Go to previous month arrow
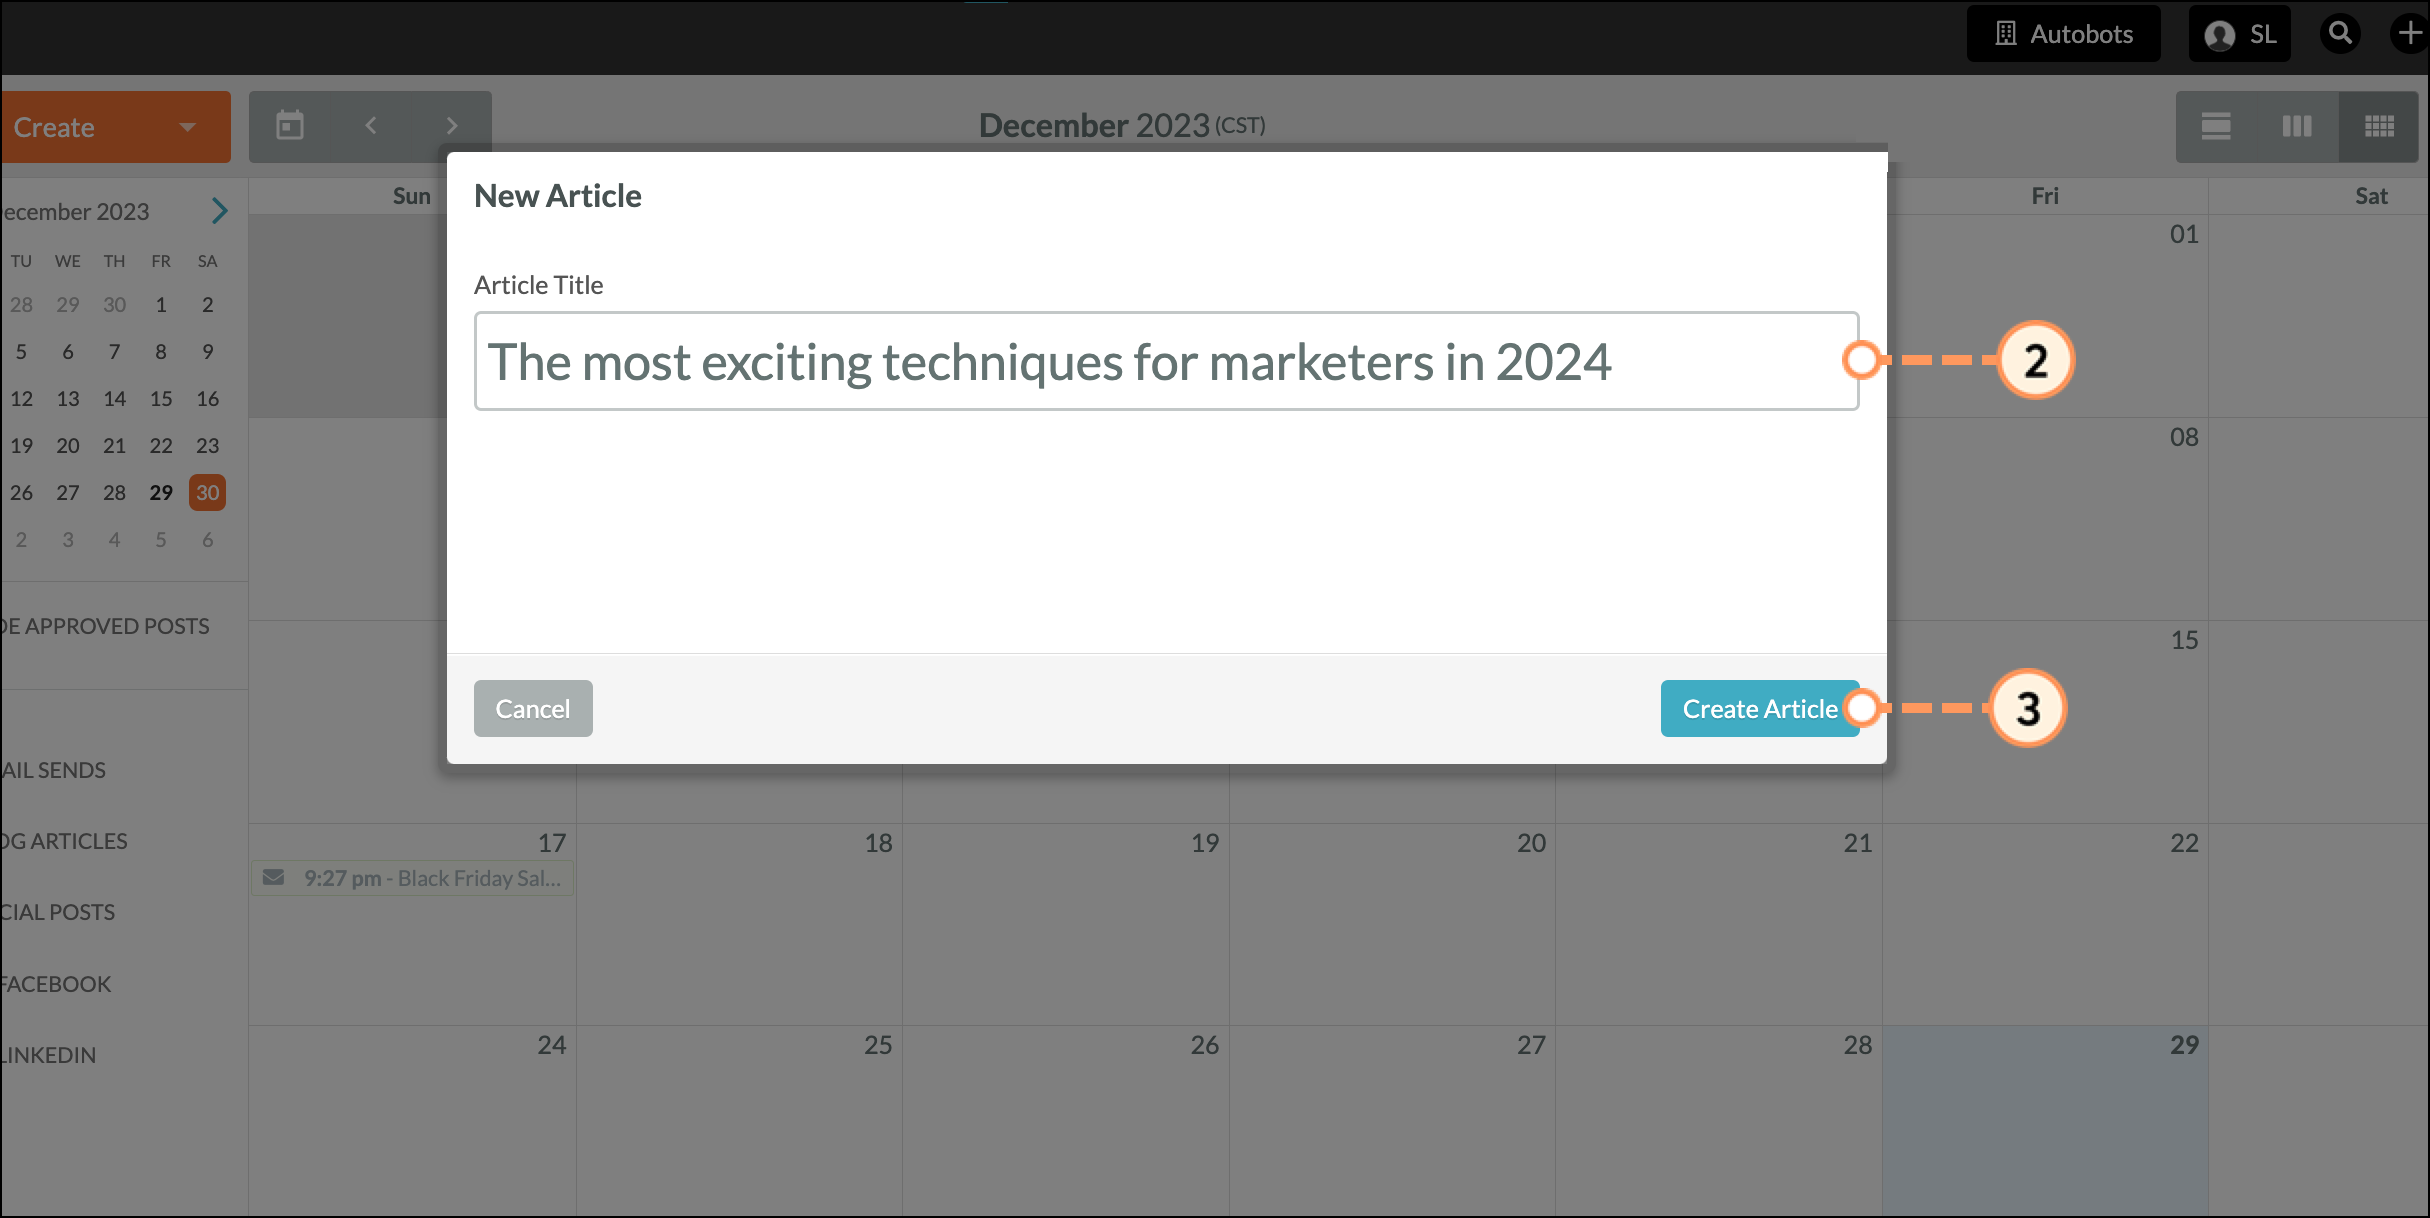2430x1218 pixels. pos(371,126)
